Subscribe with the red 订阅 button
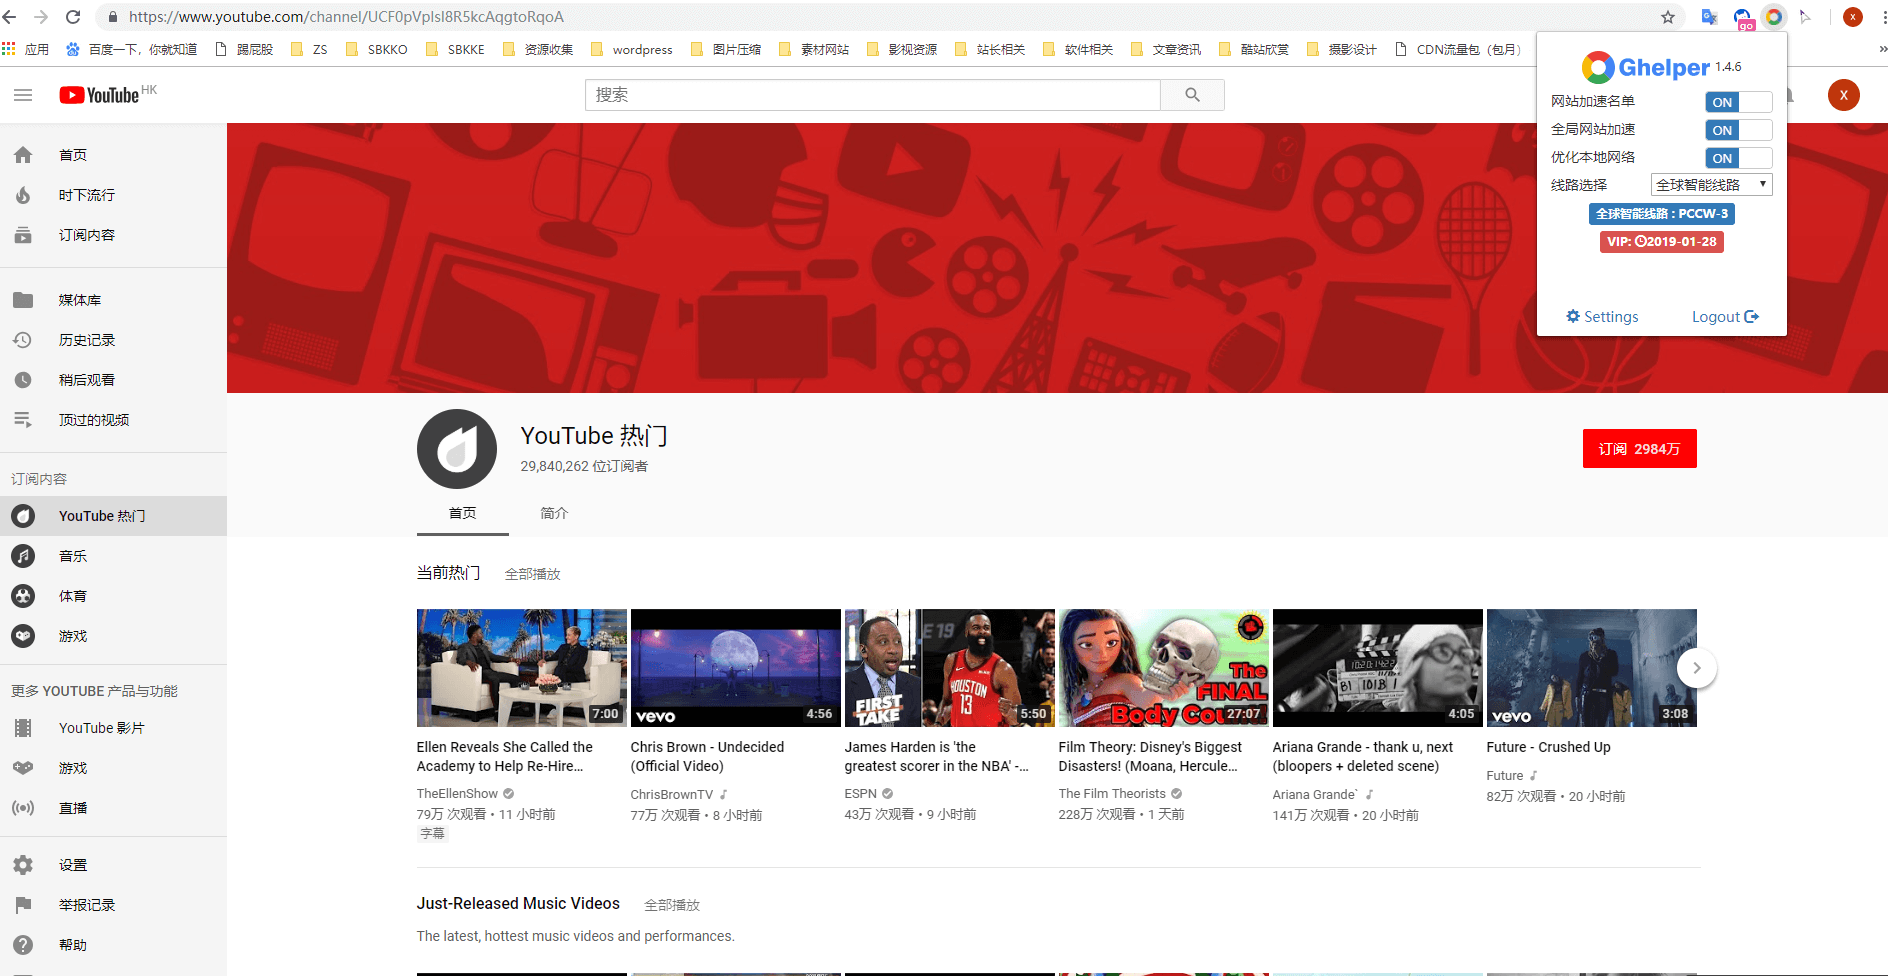This screenshot has width=1888, height=976. tap(1640, 449)
